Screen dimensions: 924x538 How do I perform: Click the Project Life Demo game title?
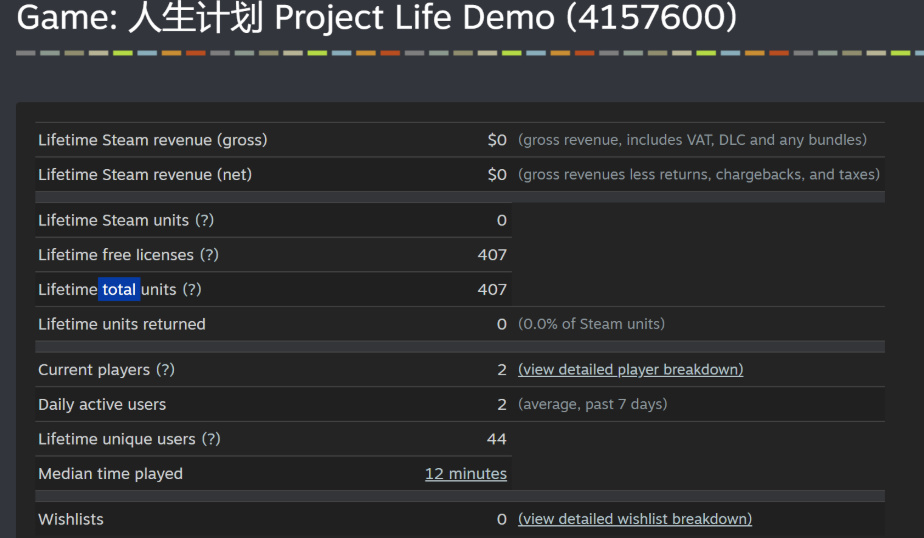click(377, 17)
